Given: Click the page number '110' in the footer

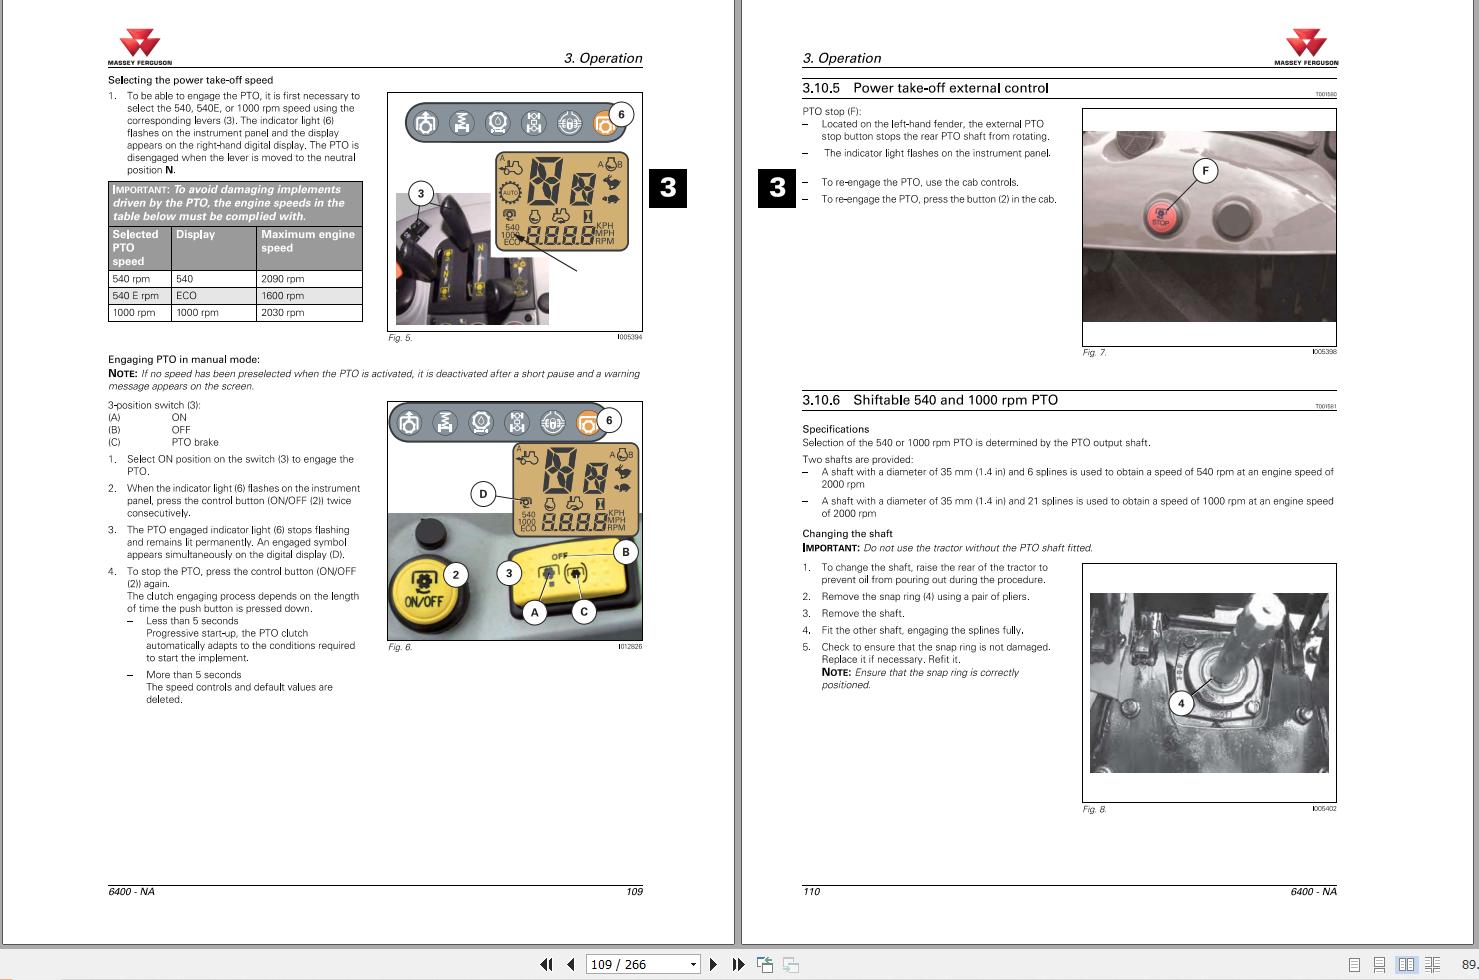Looking at the screenshot, I should (811, 892).
